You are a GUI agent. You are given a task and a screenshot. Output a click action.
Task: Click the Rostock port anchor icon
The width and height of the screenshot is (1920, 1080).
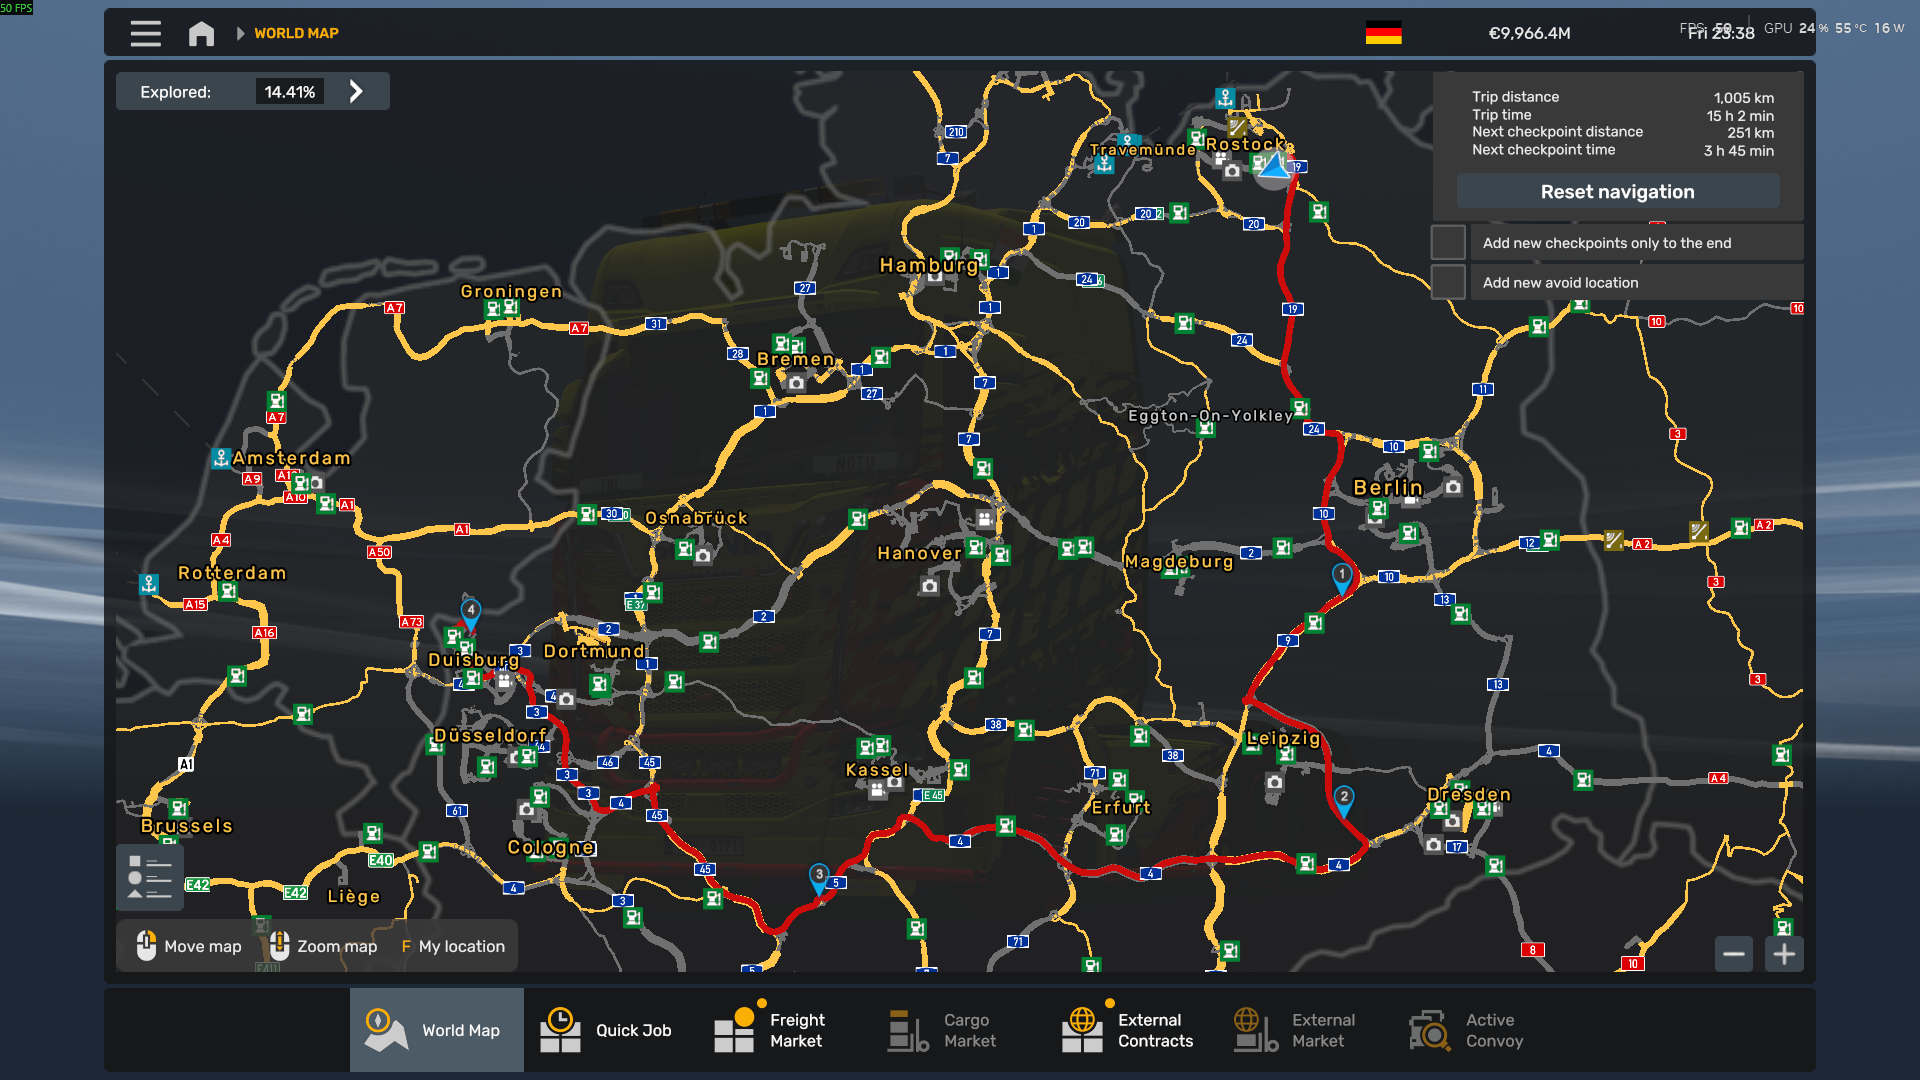(1225, 98)
